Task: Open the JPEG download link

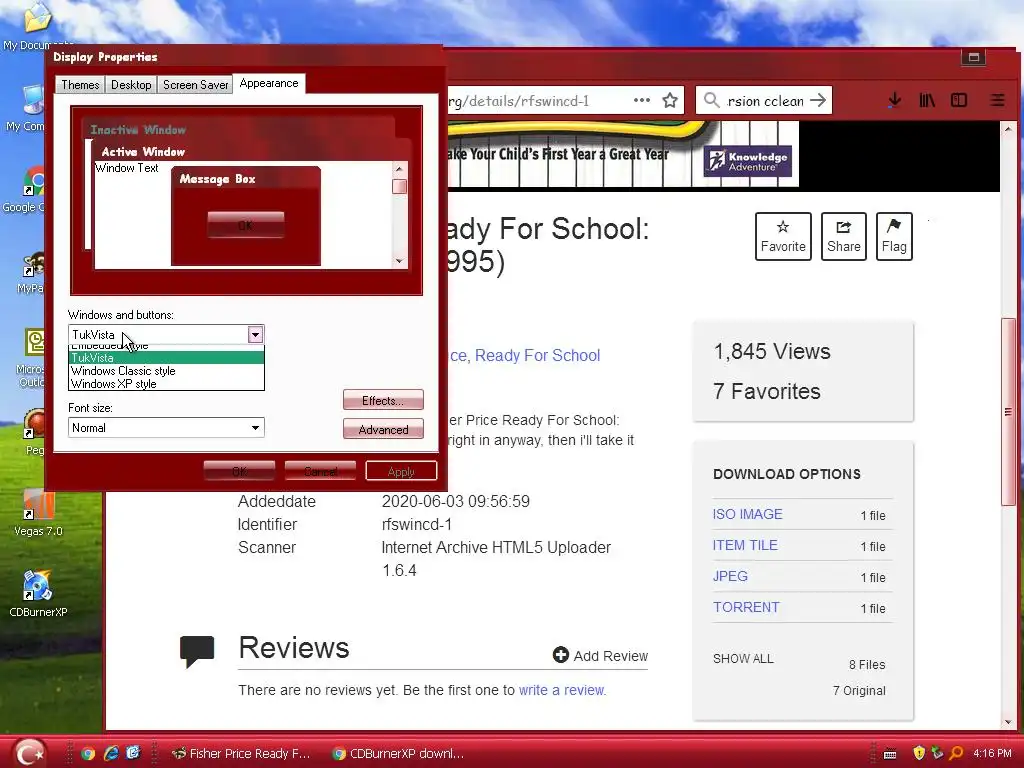Action: tap(730, 576)
